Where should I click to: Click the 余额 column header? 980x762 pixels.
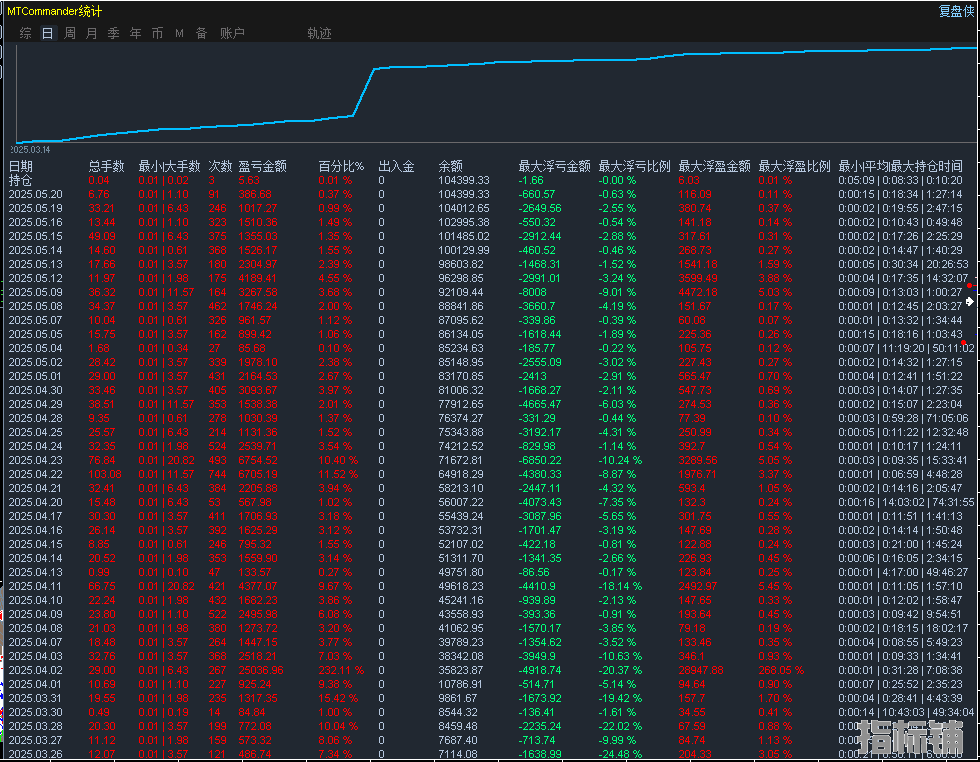[450, 166]
